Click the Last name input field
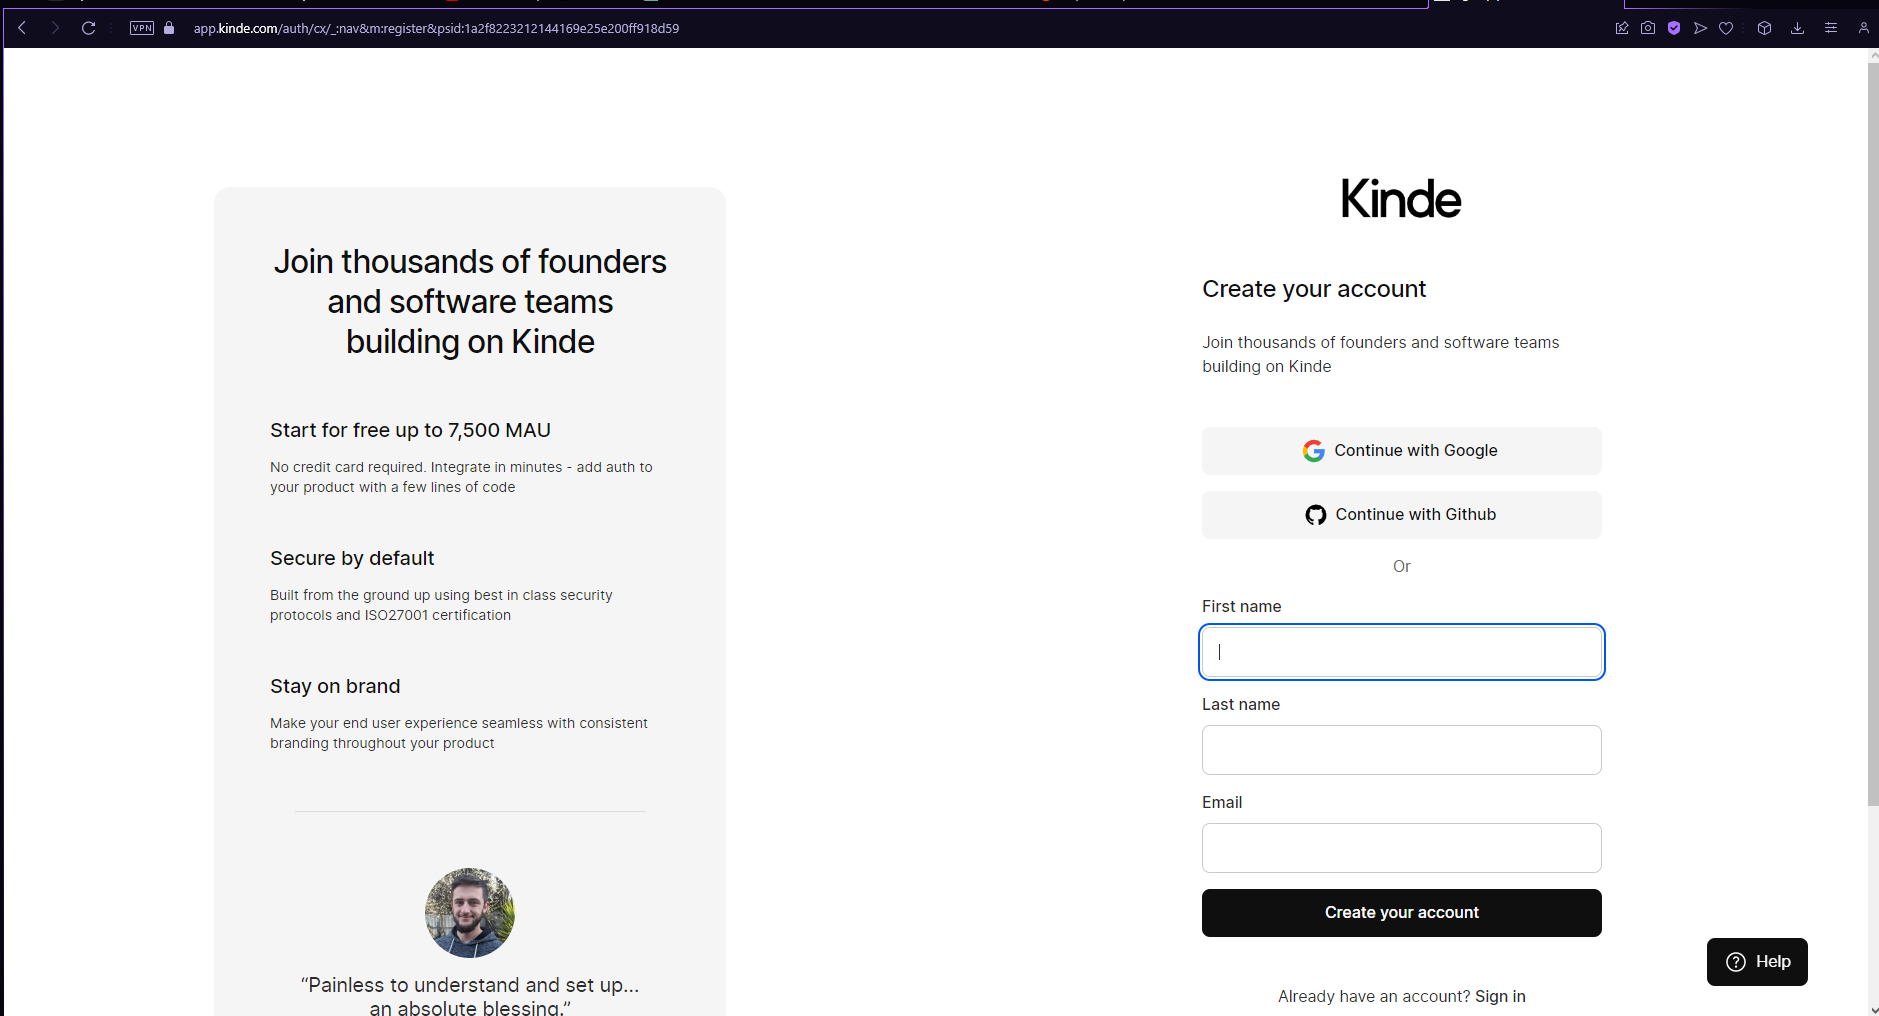The width and height of the screenshot is (1879, 1016). coord(1401,749)
